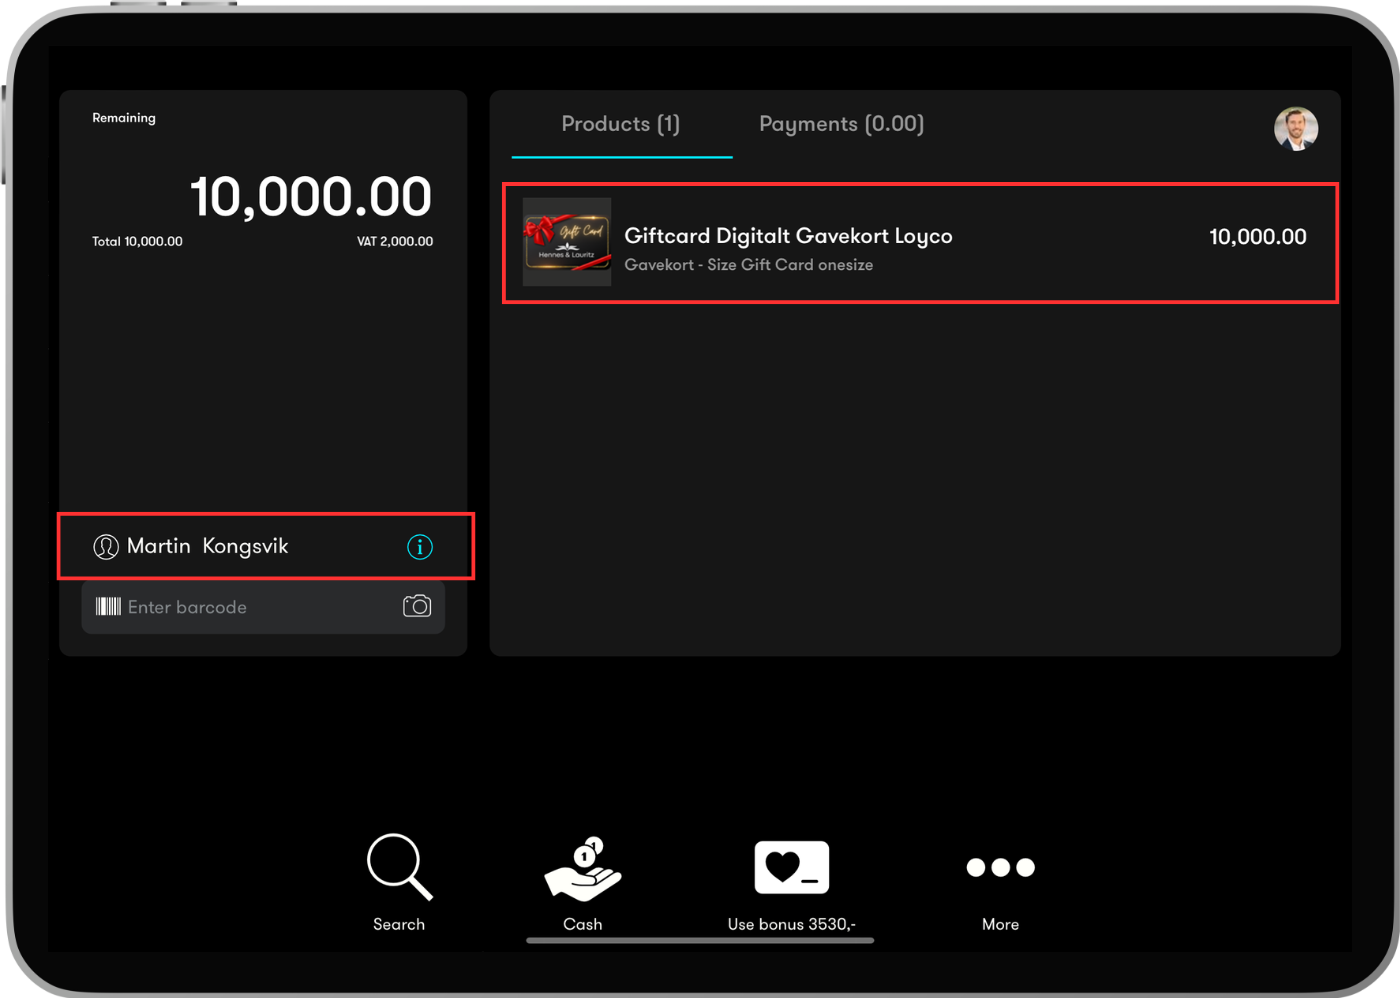Open camera barcode scanner icon

[417, 606]
